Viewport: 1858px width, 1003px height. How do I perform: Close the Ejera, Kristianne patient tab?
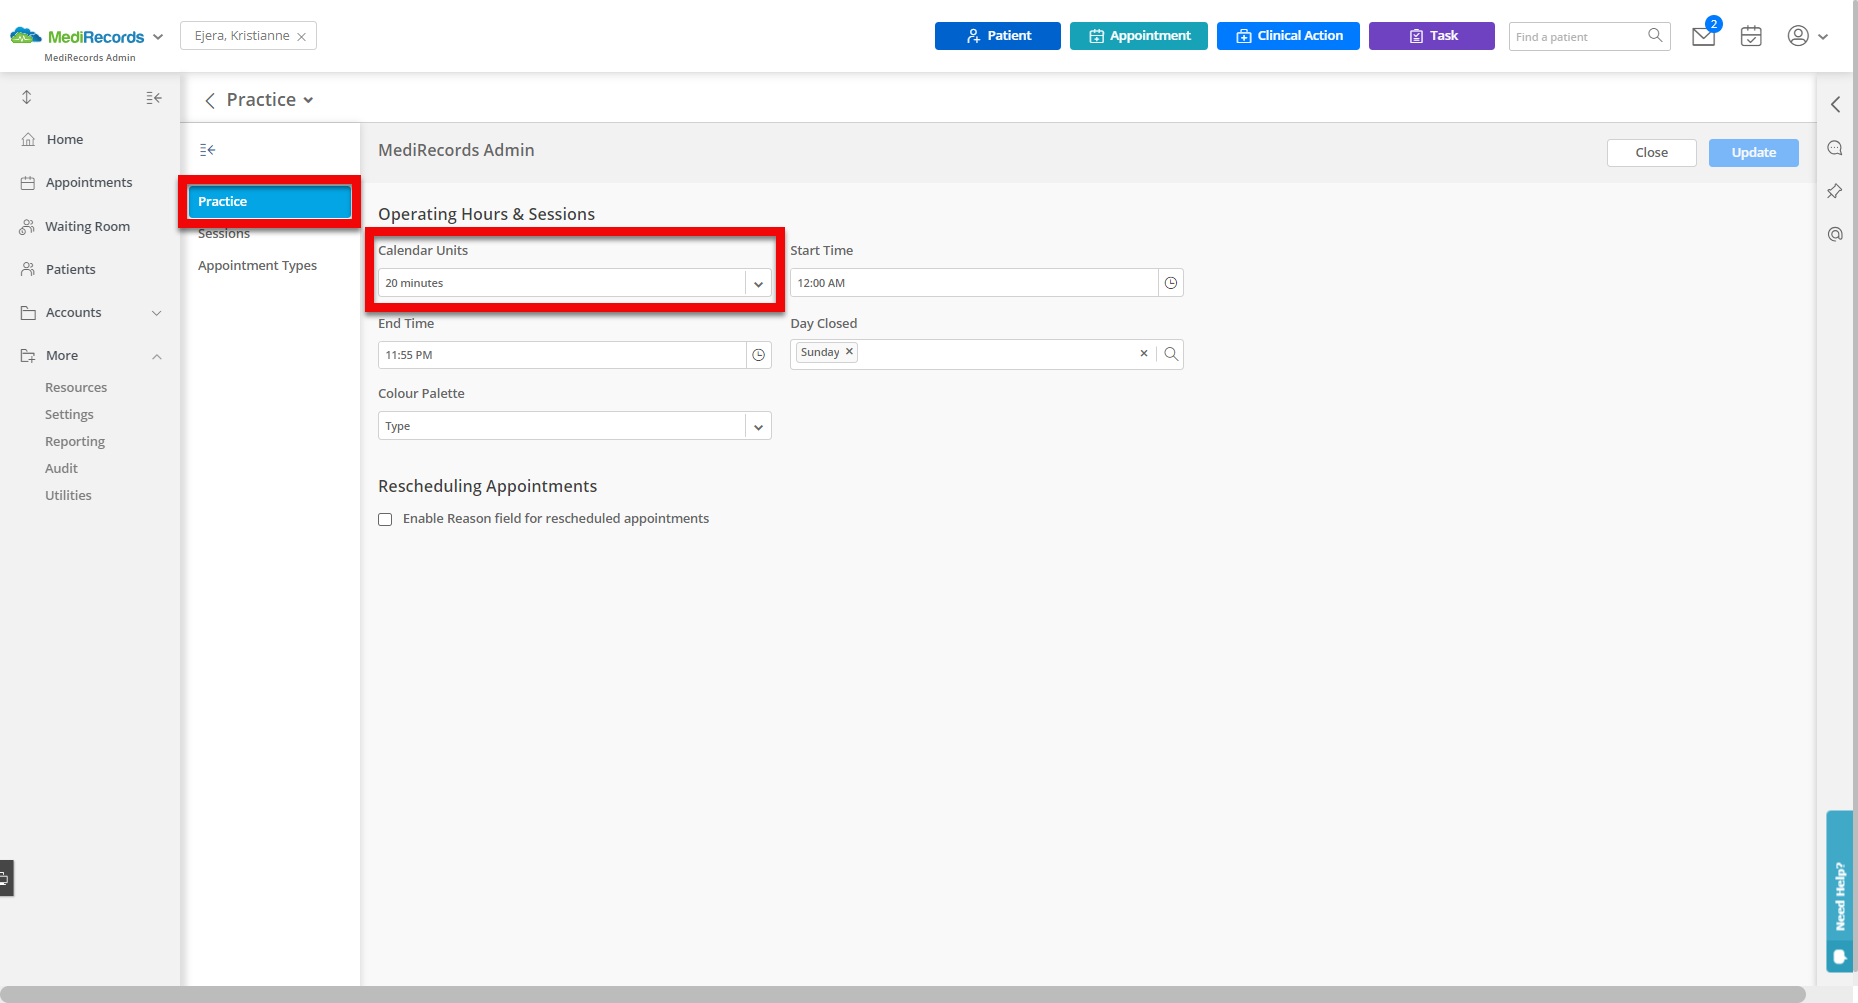click(301, 37)
